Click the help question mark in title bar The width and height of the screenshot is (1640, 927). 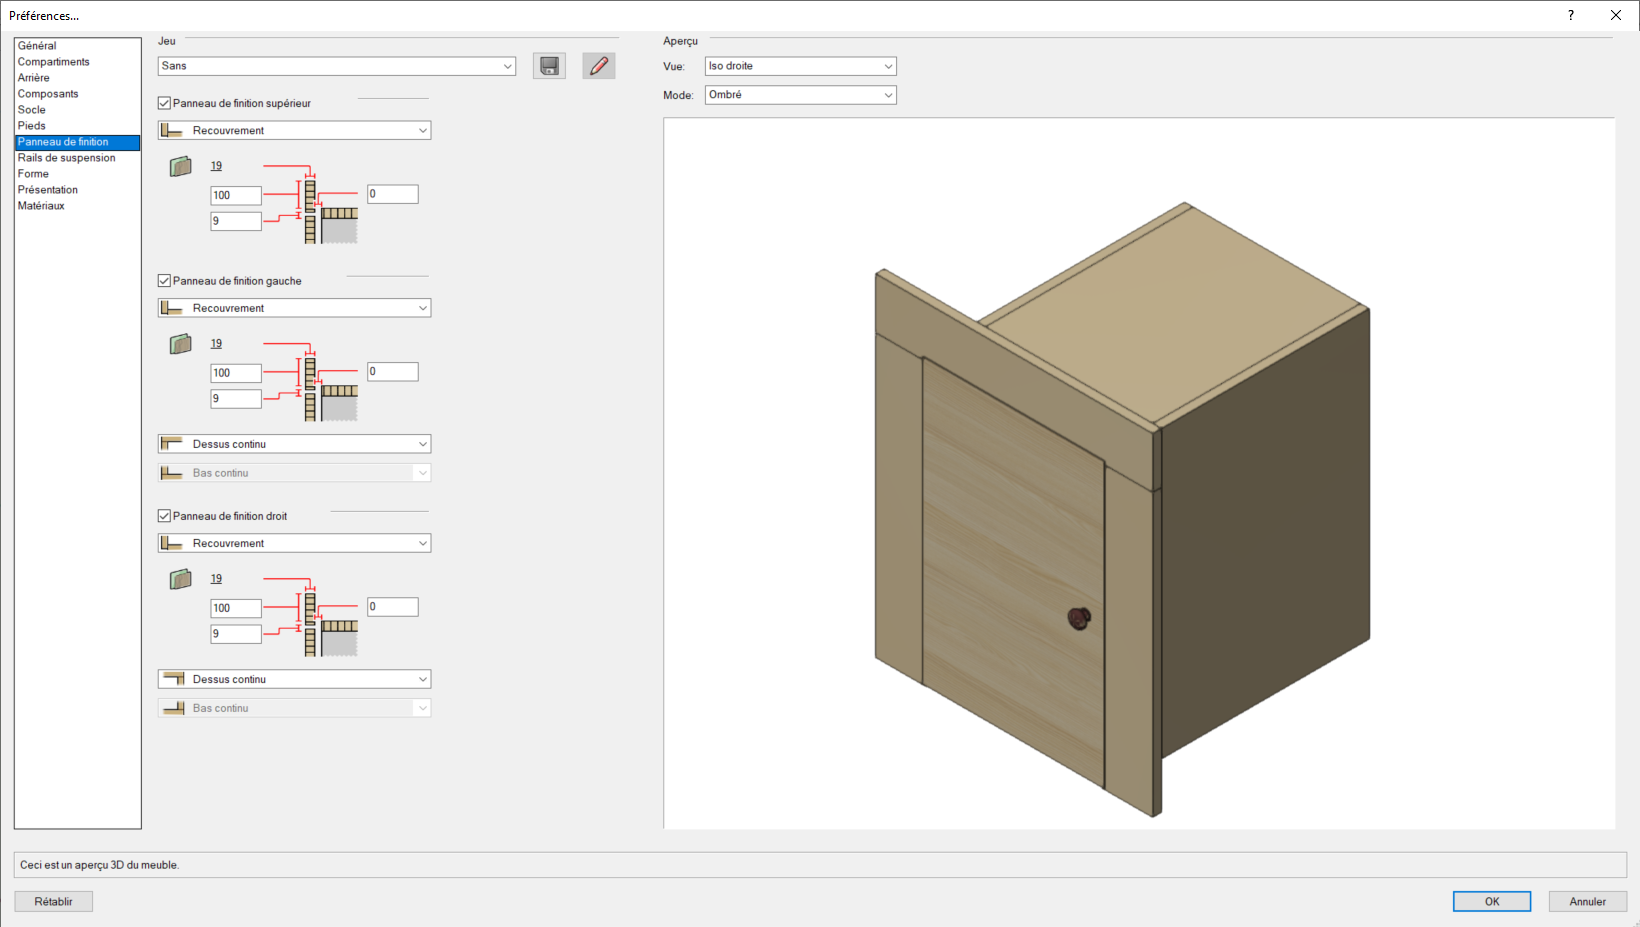click(x=1571, y=15)
